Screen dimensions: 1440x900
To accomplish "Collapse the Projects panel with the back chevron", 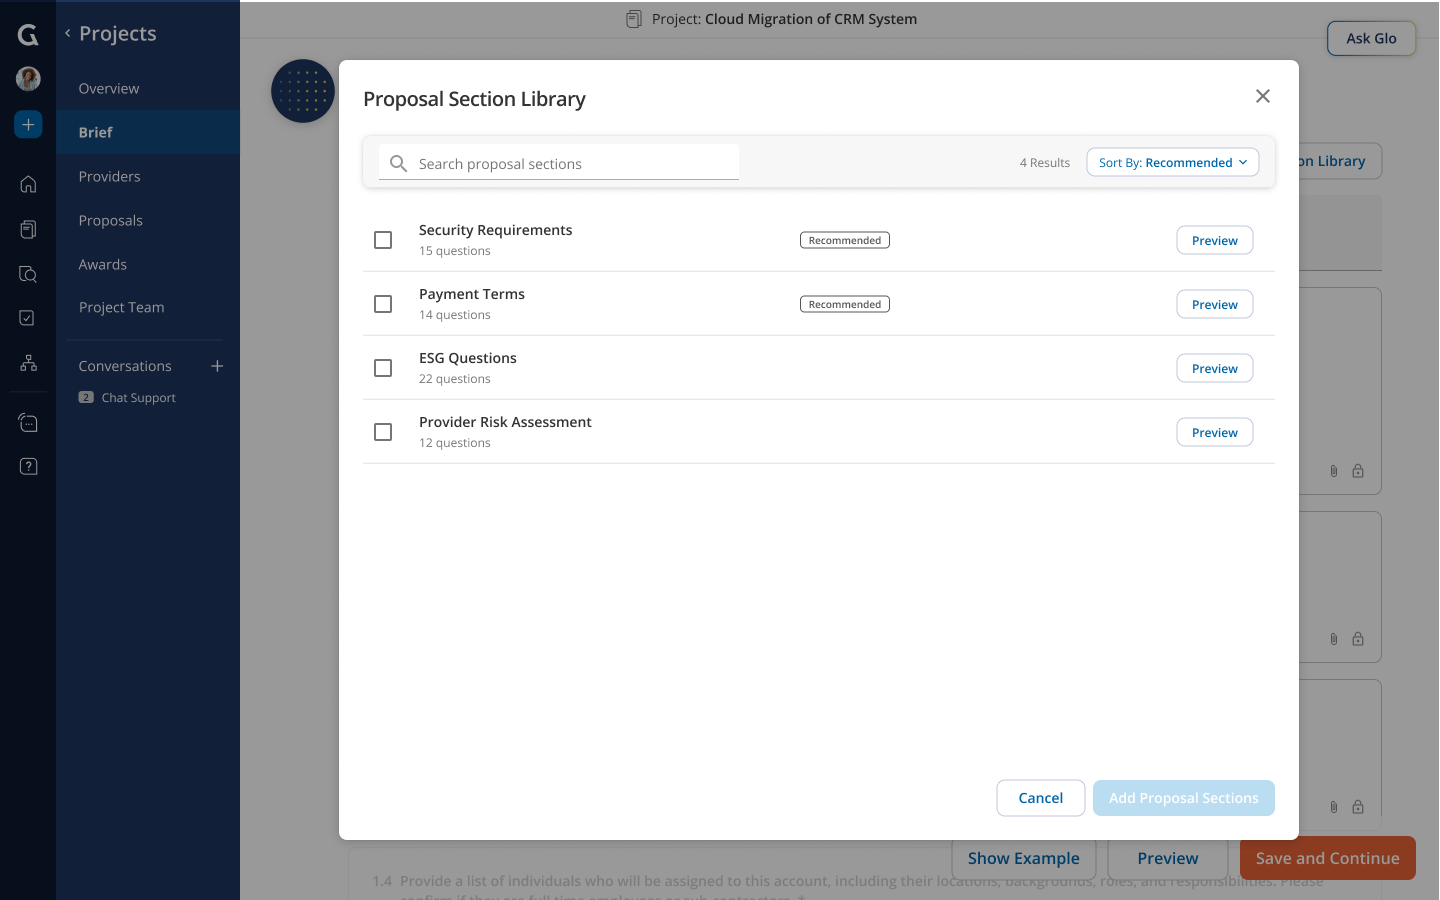I will (x=67, y=33).
